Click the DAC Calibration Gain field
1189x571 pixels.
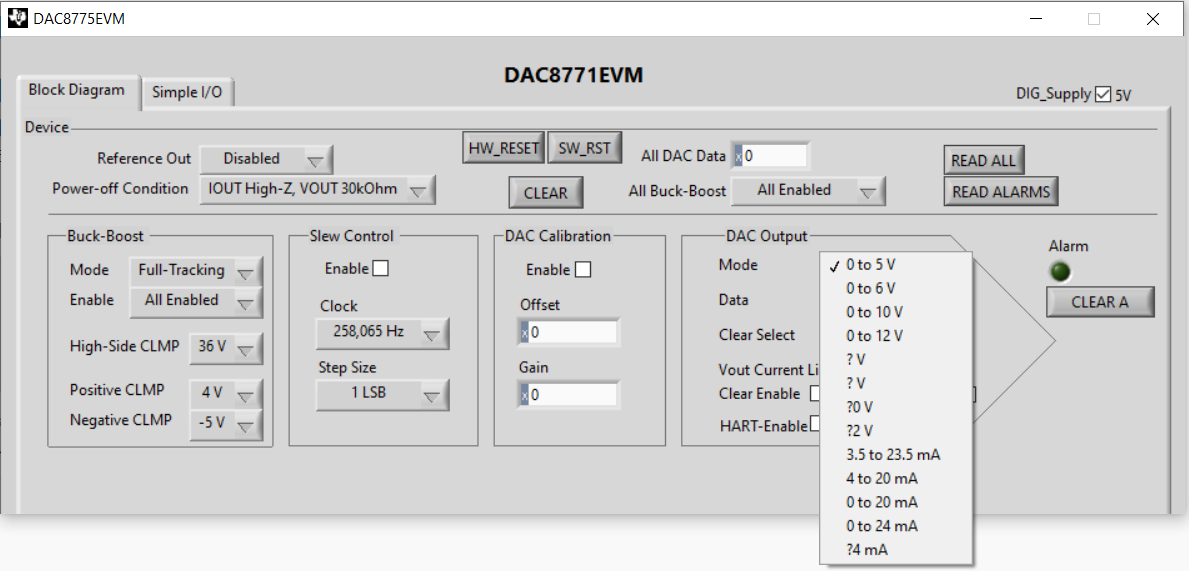coord(569,394)
